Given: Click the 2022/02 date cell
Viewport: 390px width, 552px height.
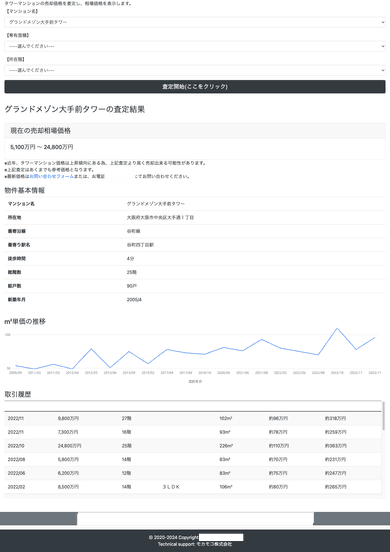Looking at the screenshot, I should [x=16, y=487].
